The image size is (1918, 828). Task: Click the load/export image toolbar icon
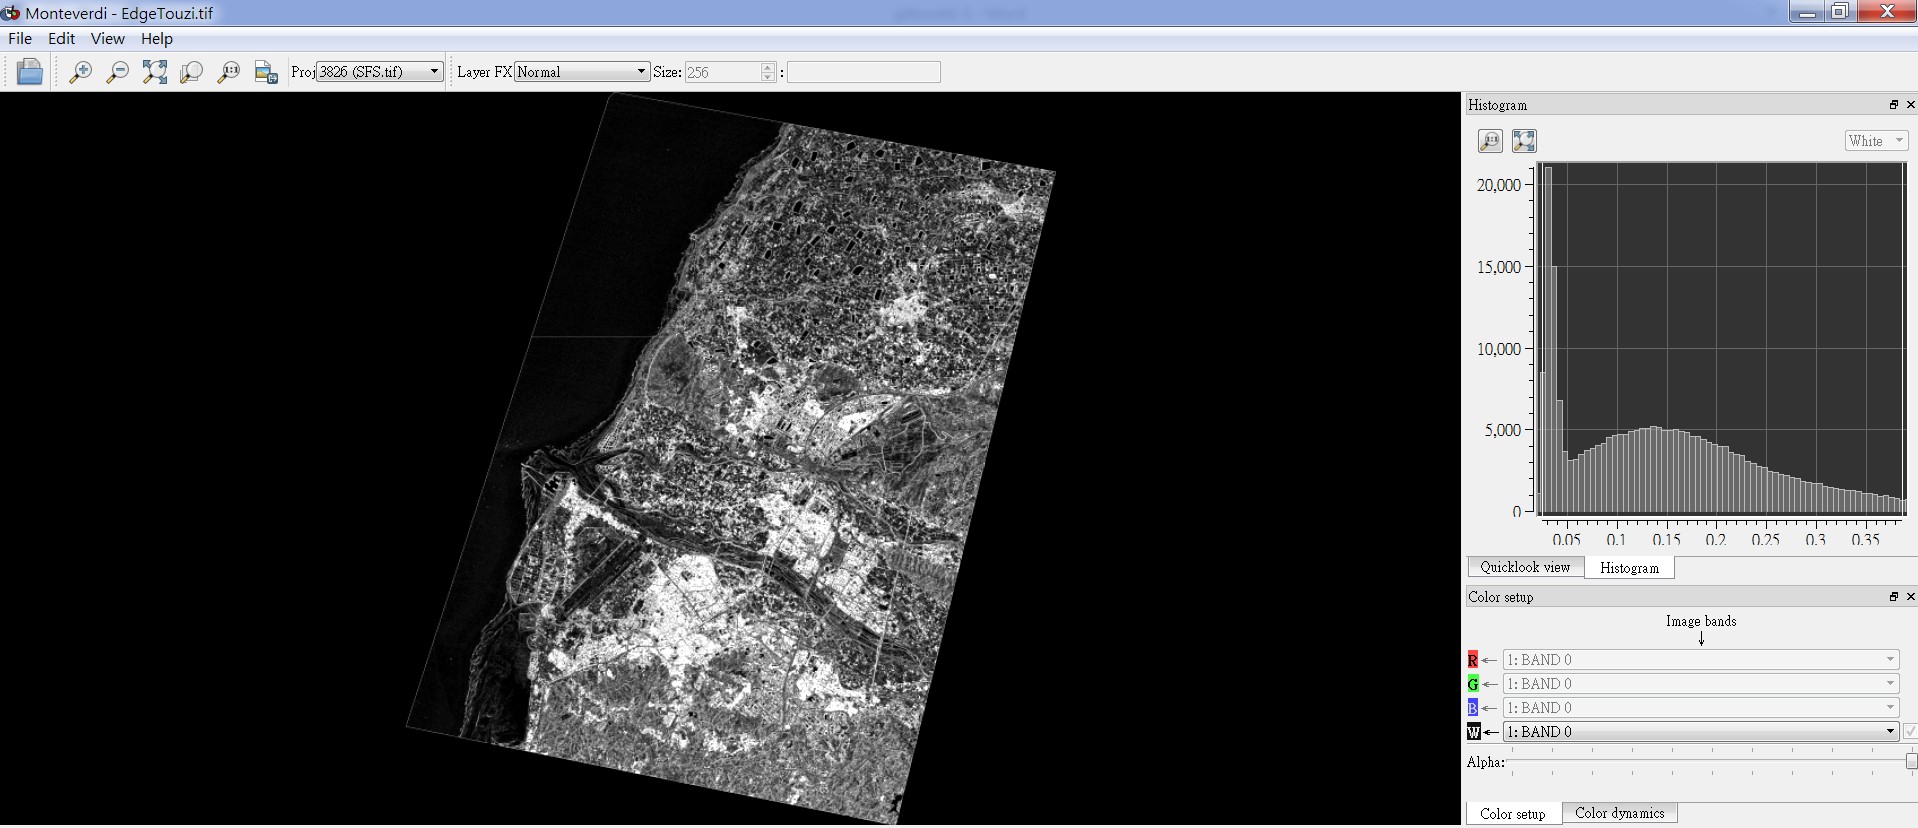(x=266, y=72)
